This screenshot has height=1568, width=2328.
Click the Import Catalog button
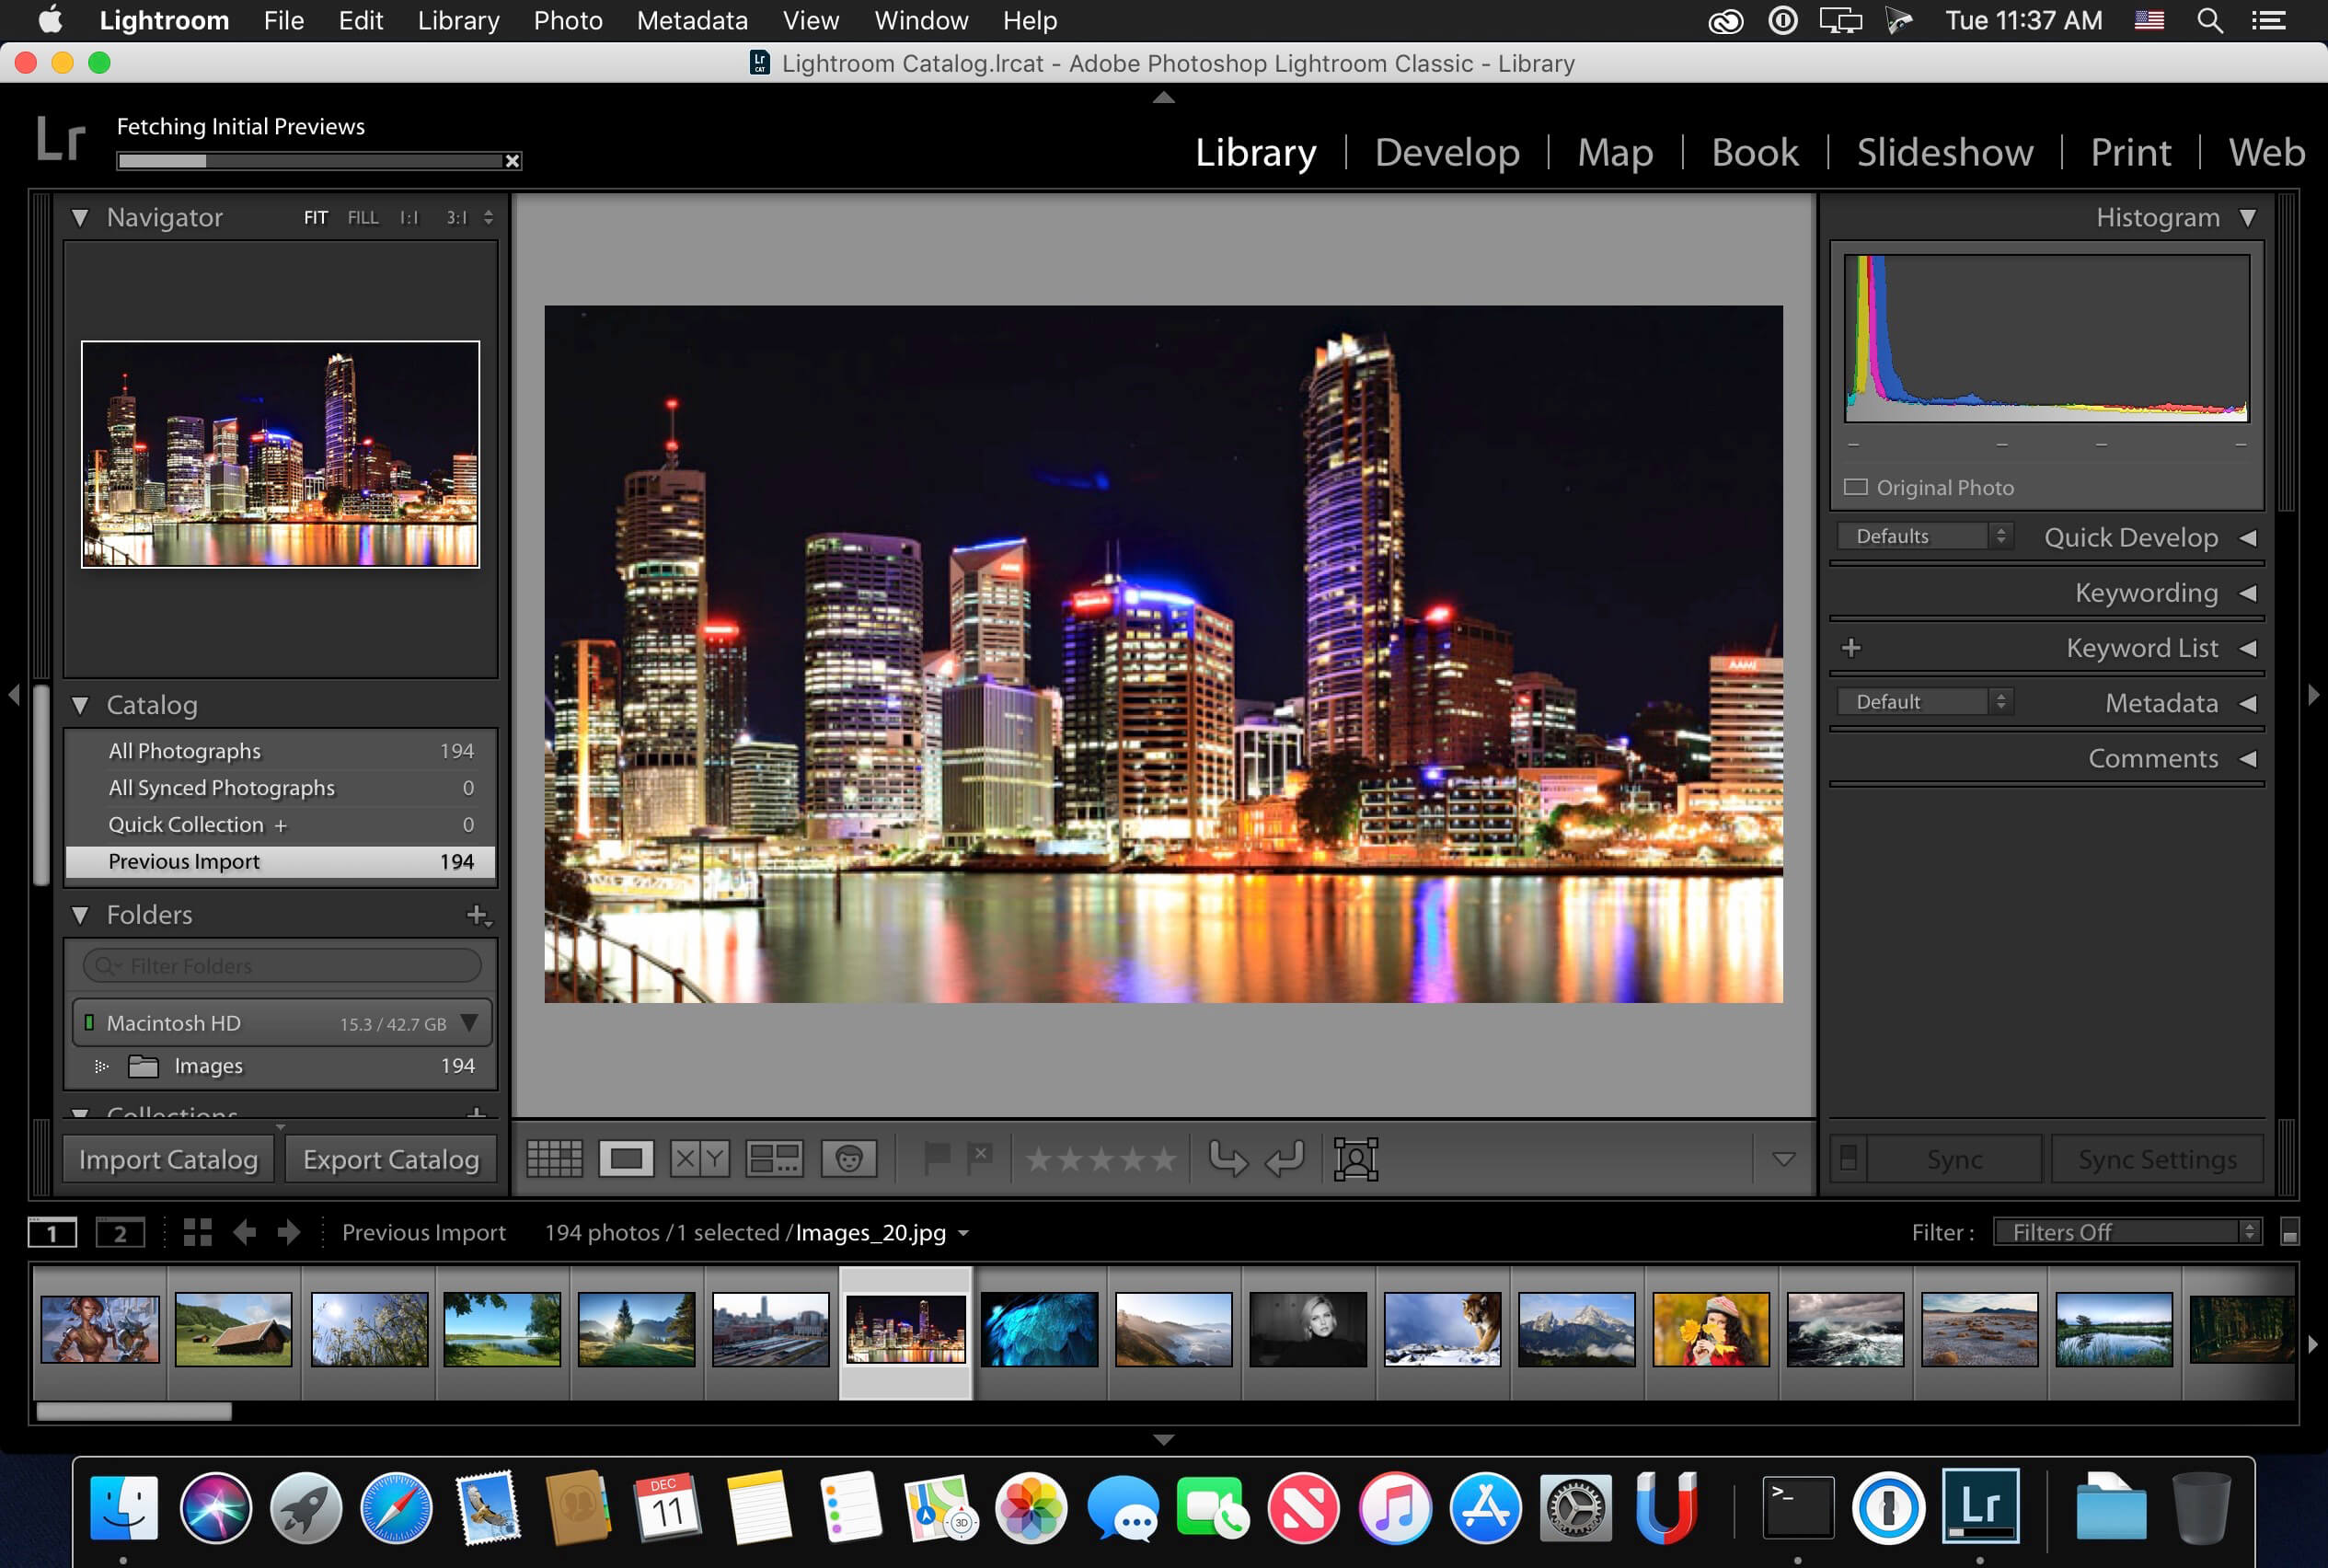coord(169,1159)
